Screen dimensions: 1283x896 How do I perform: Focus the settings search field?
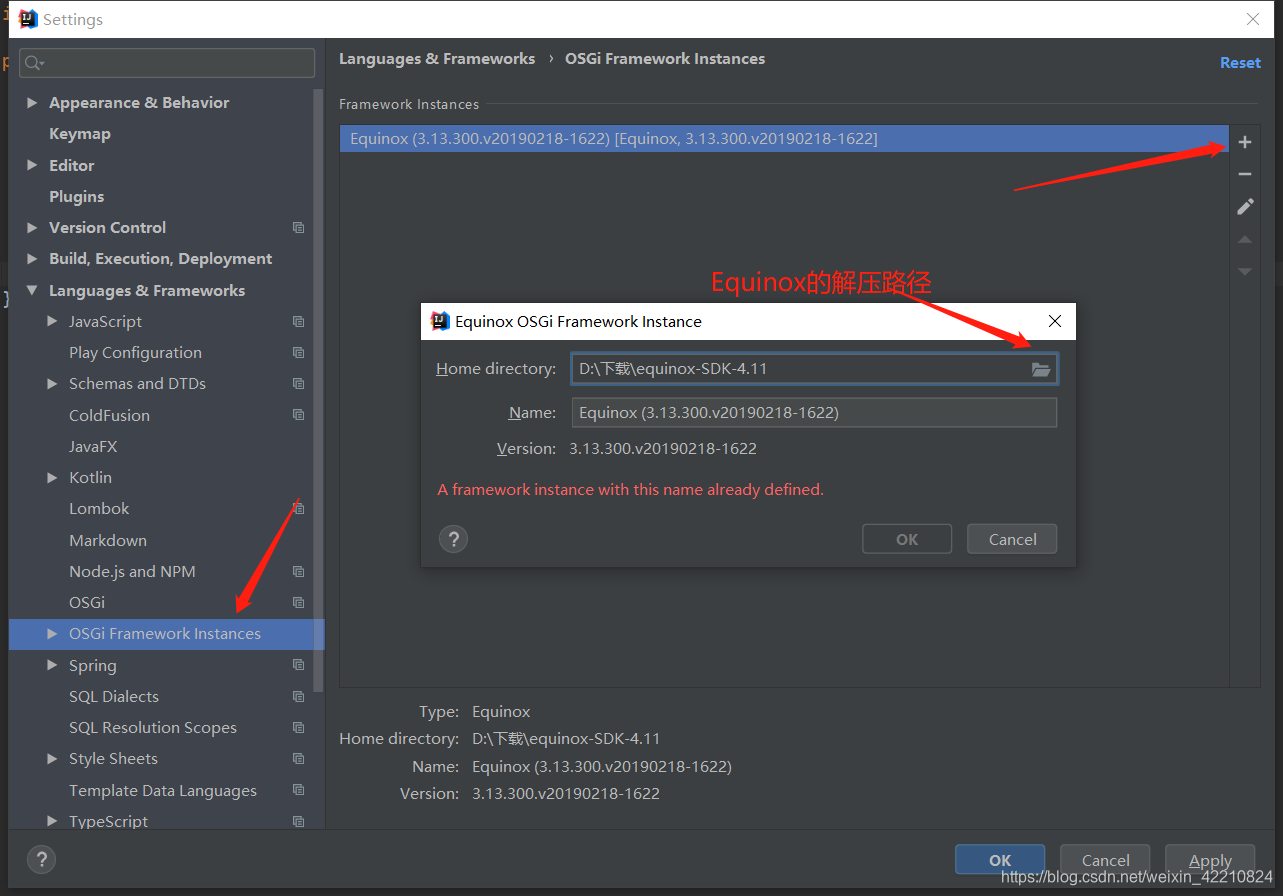[168, 63]
